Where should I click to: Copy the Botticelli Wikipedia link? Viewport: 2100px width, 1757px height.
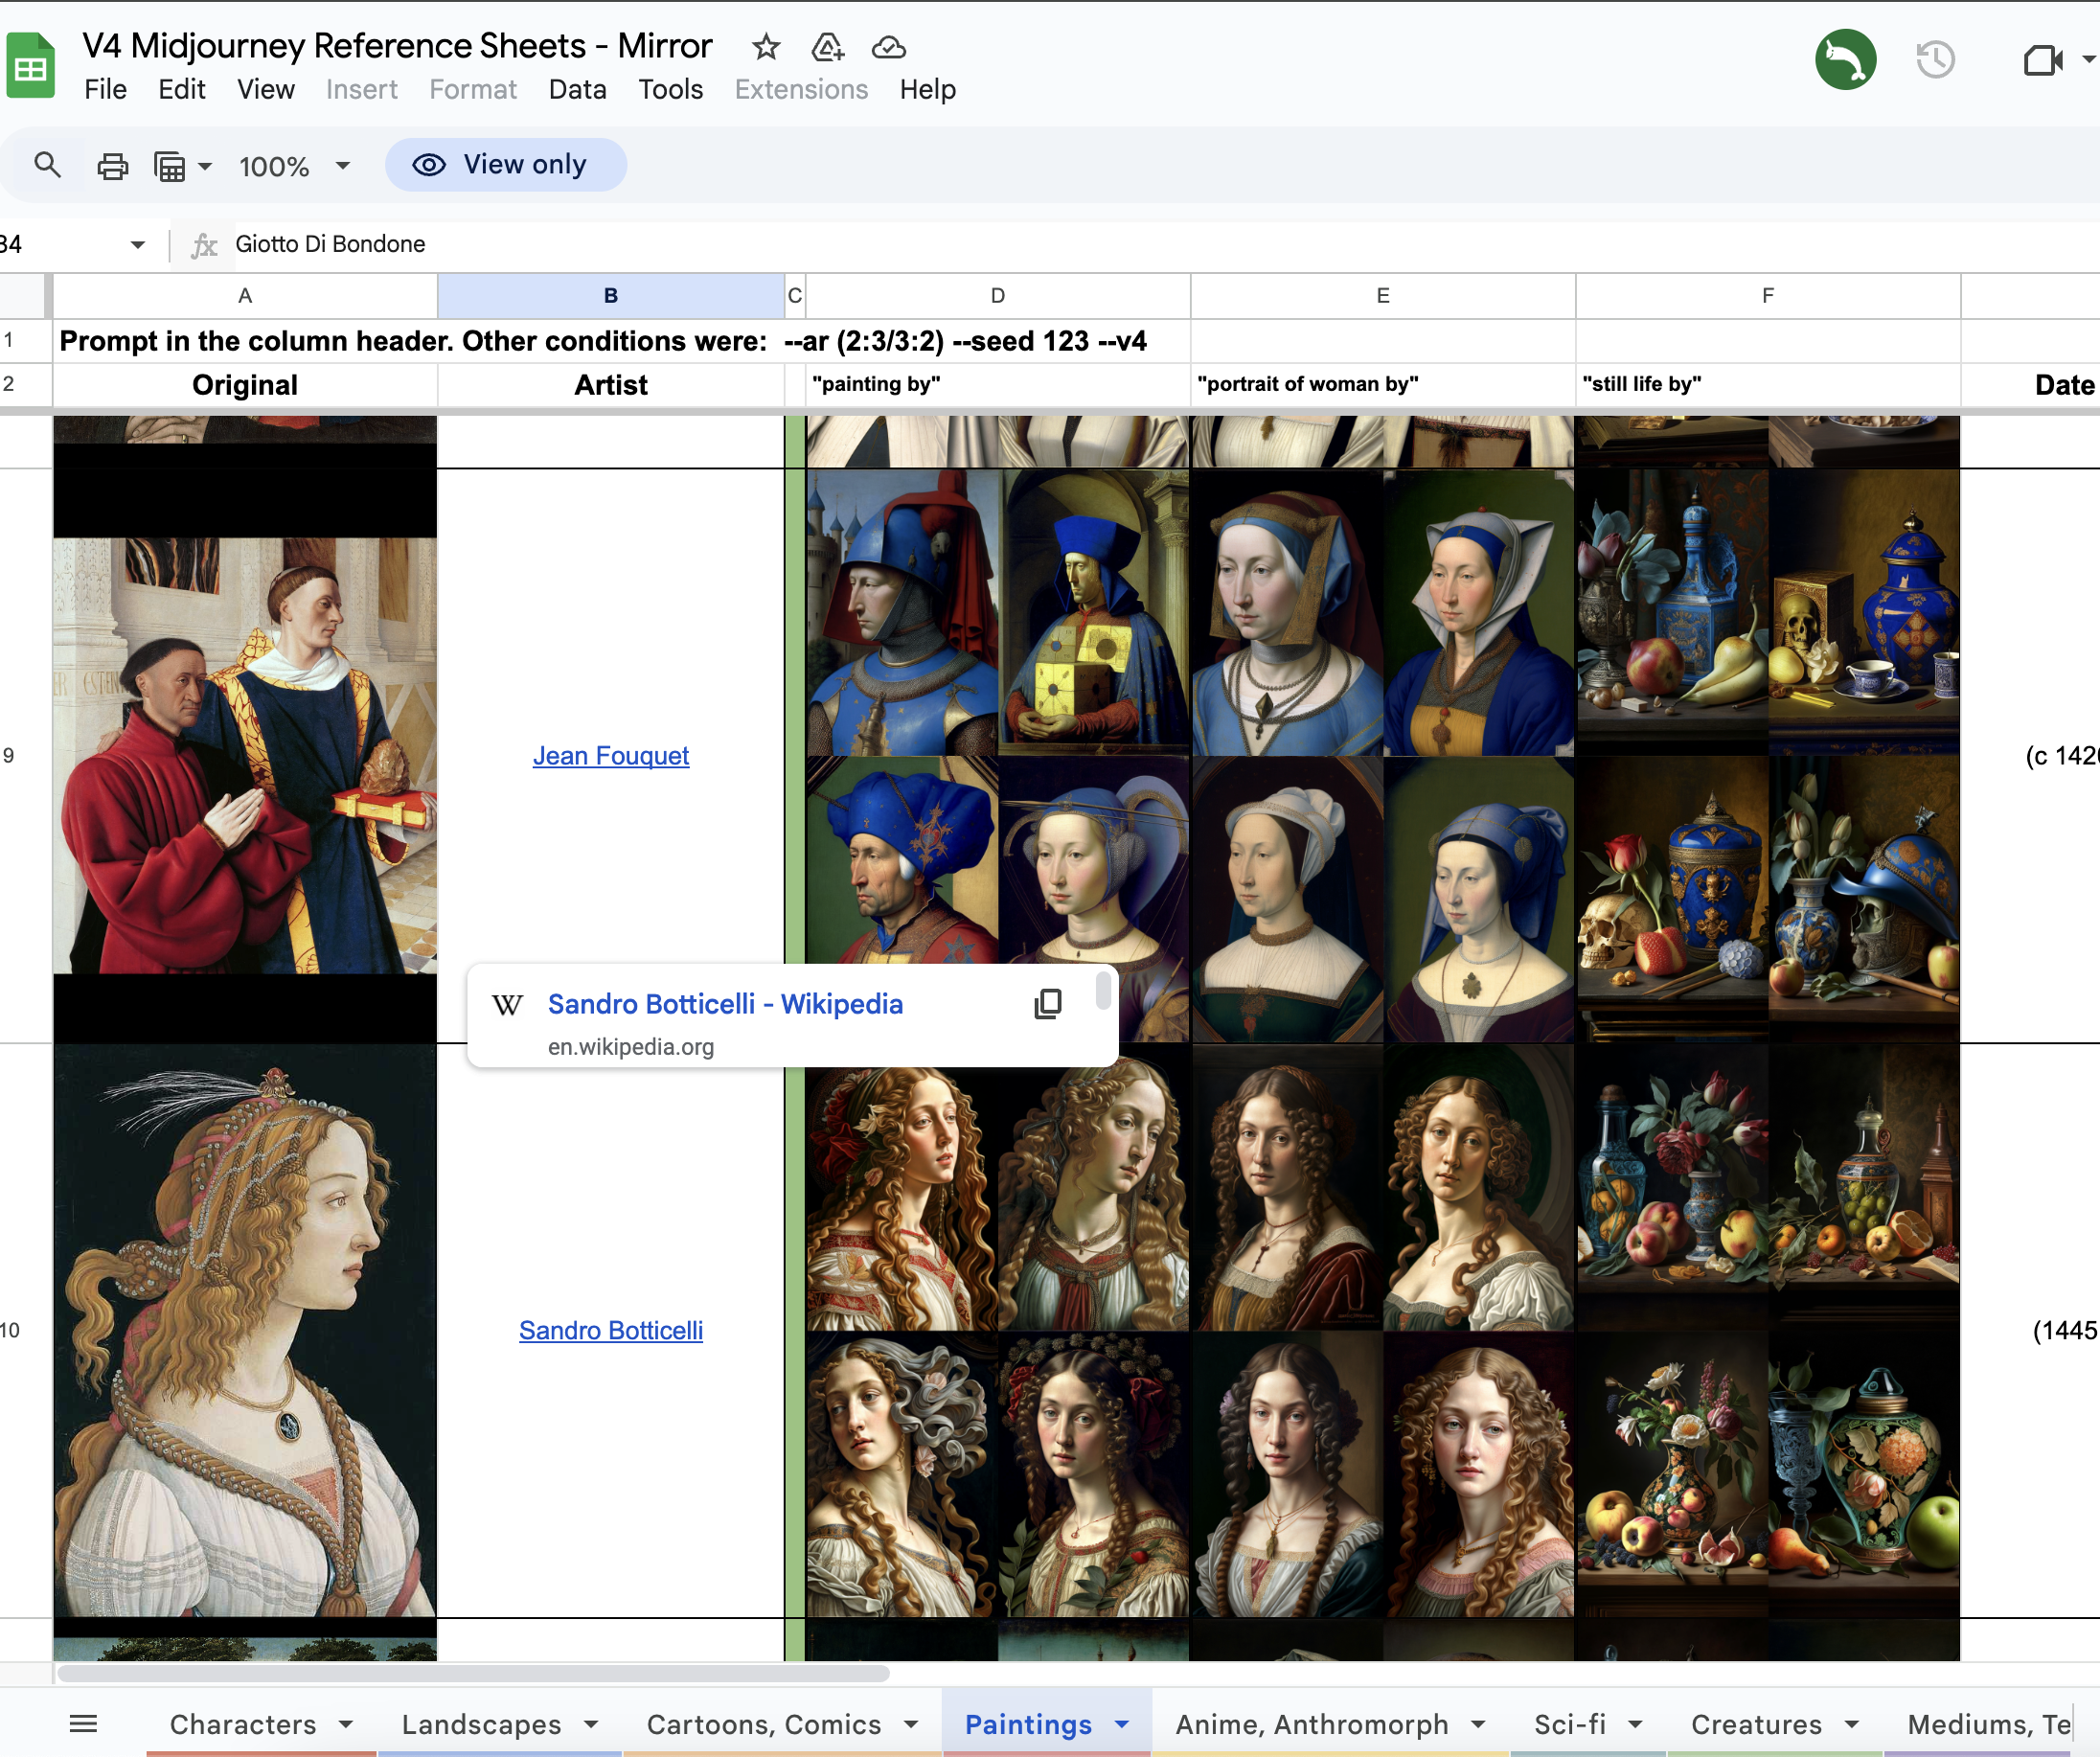[1048, 1004]
